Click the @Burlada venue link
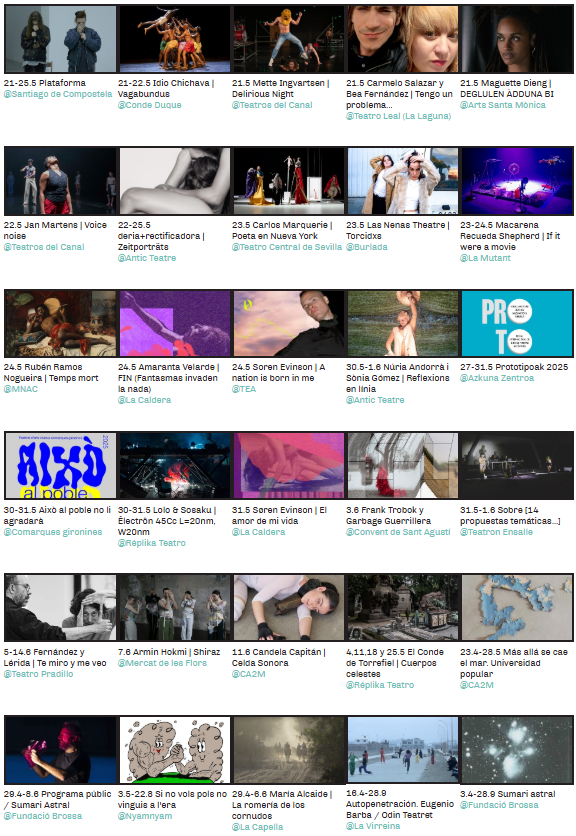 [367, 247]
